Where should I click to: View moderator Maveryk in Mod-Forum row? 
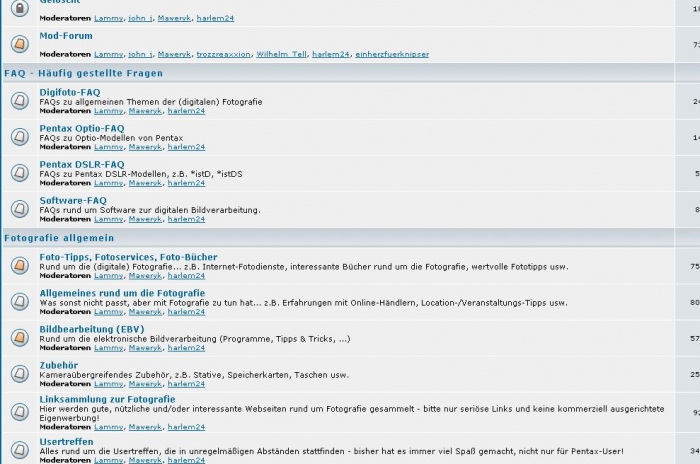point(174,54)
